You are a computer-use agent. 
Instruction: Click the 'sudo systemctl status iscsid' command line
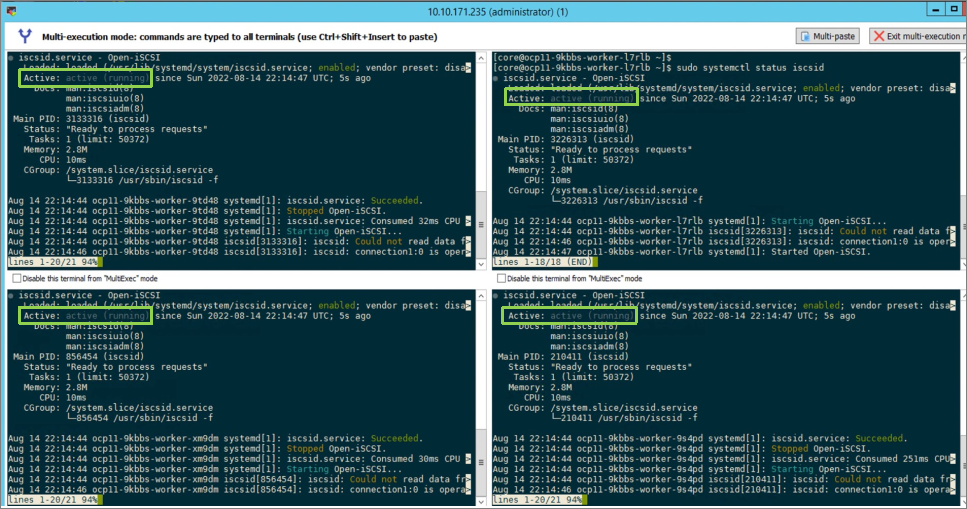tap(658, 68)
